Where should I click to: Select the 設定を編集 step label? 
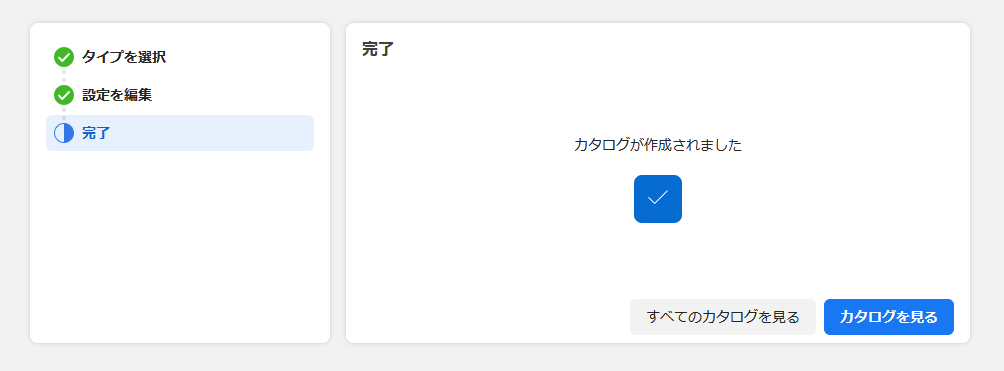pos(117,95)
